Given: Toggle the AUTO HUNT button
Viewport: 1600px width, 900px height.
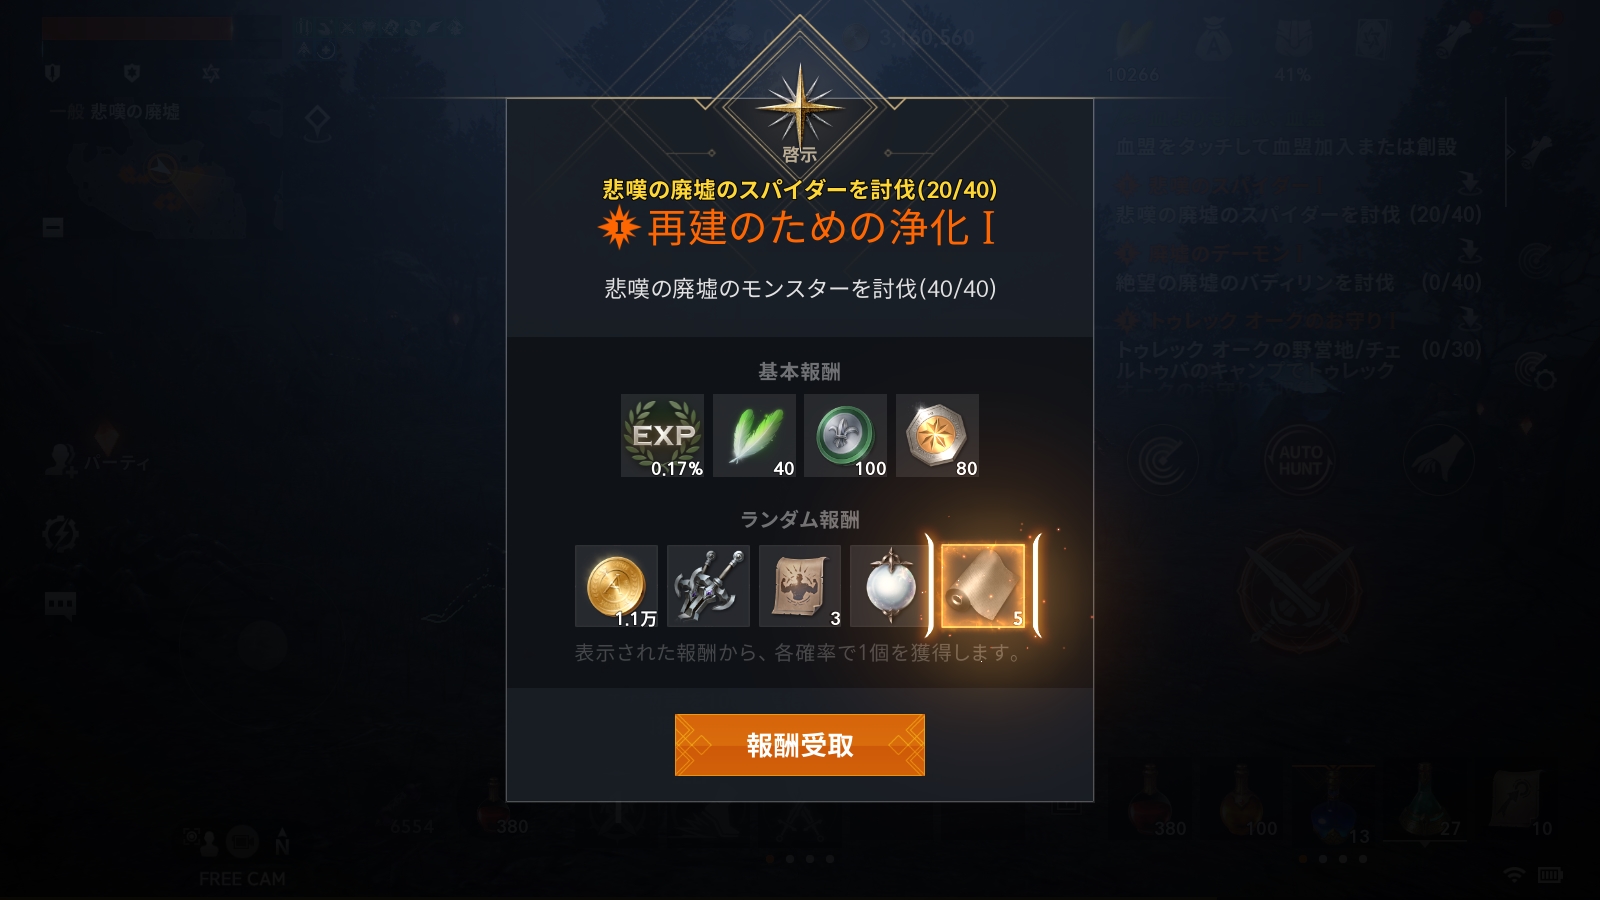Looking at the screenshot, I should pyautogui.click(x=1300, y=461).
